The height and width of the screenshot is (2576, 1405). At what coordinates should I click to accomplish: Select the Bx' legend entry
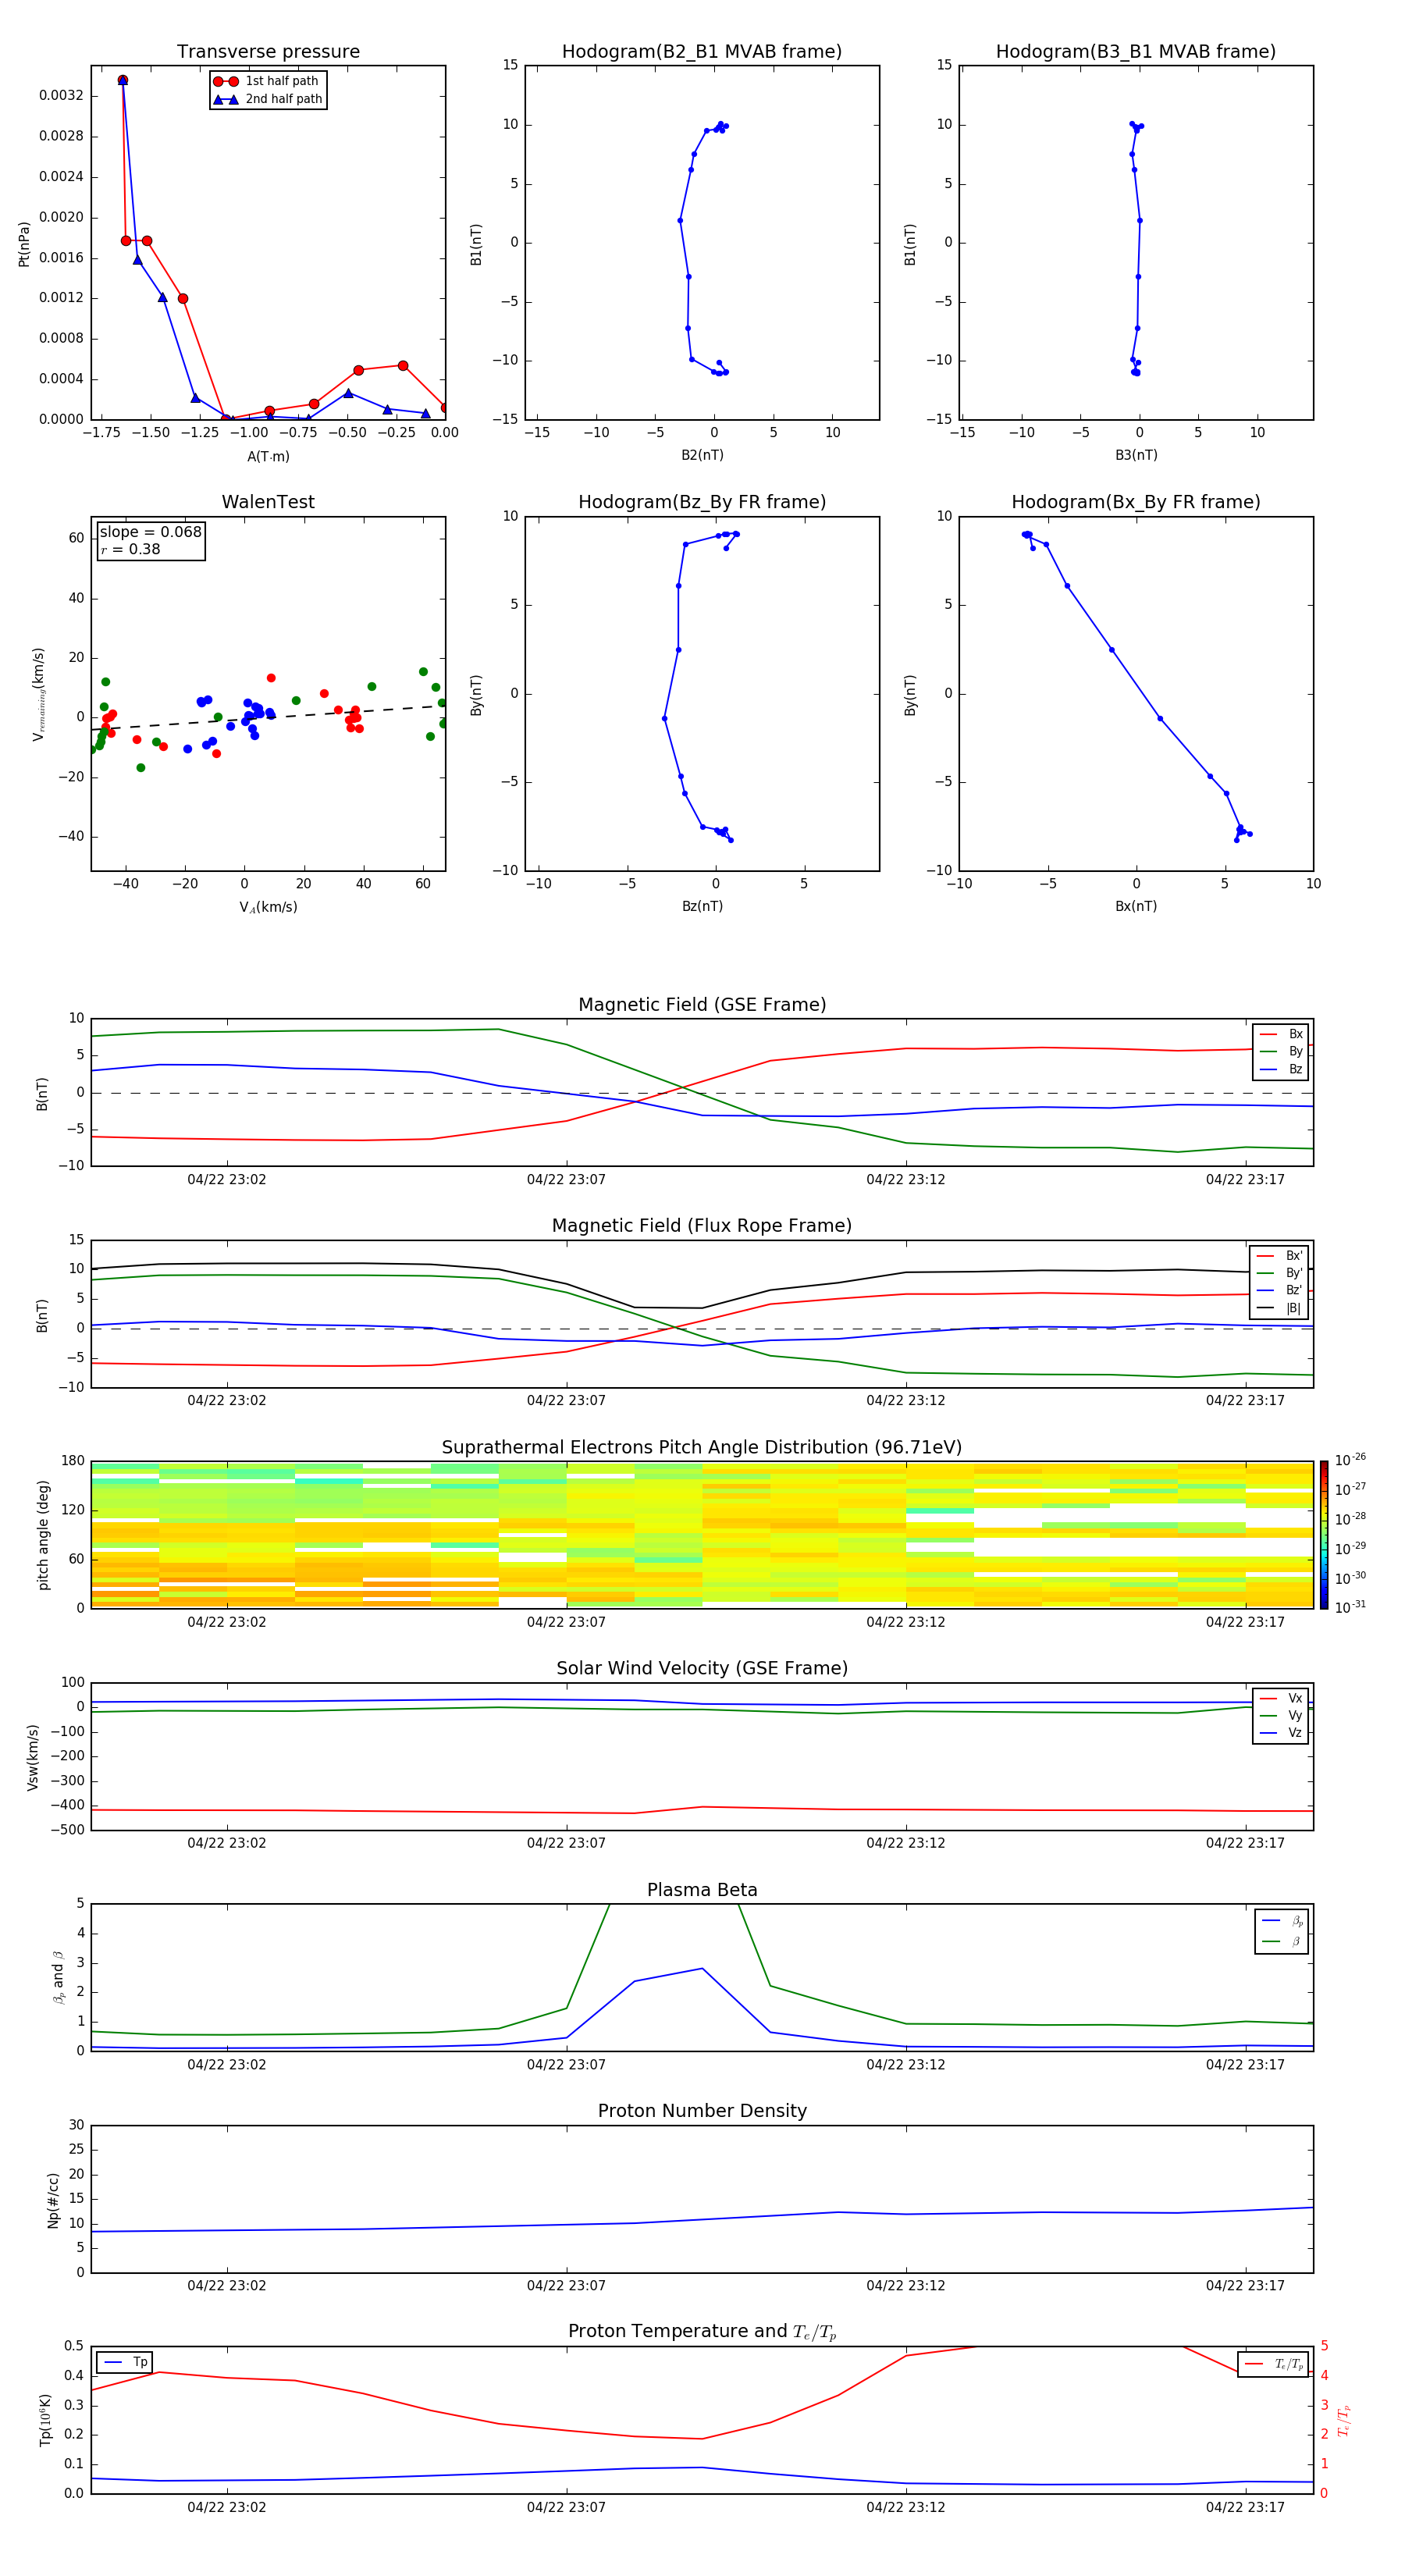coord(1280,1256)
